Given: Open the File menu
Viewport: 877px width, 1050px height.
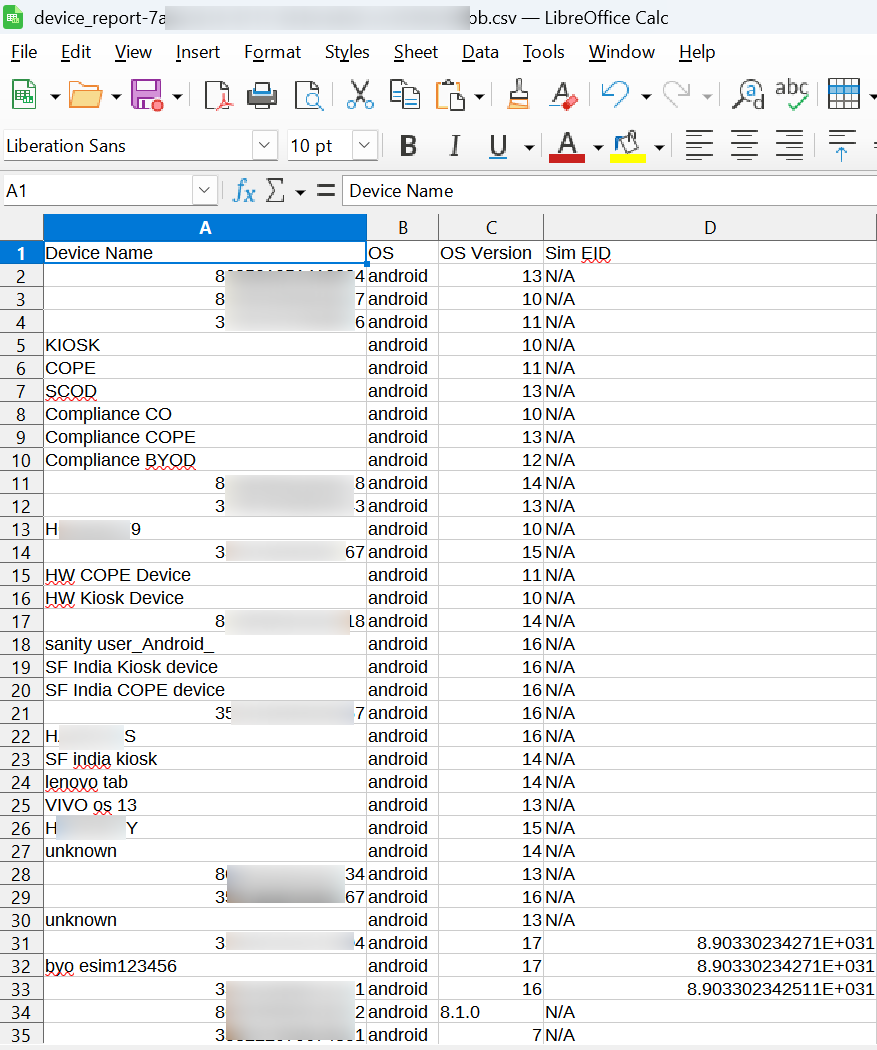Looking at the screenshot, I should (x=24, y=52).
